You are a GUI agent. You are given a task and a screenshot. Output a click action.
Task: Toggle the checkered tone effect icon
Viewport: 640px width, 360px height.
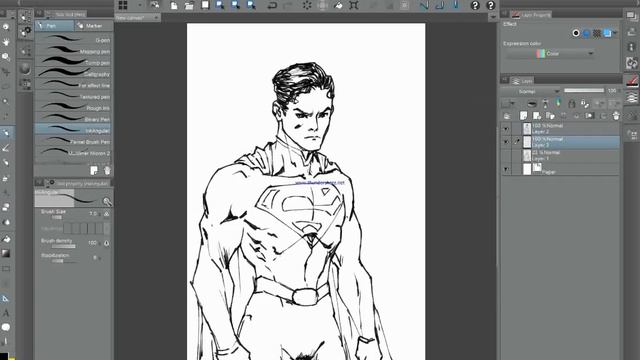click(x=597, y=33)
